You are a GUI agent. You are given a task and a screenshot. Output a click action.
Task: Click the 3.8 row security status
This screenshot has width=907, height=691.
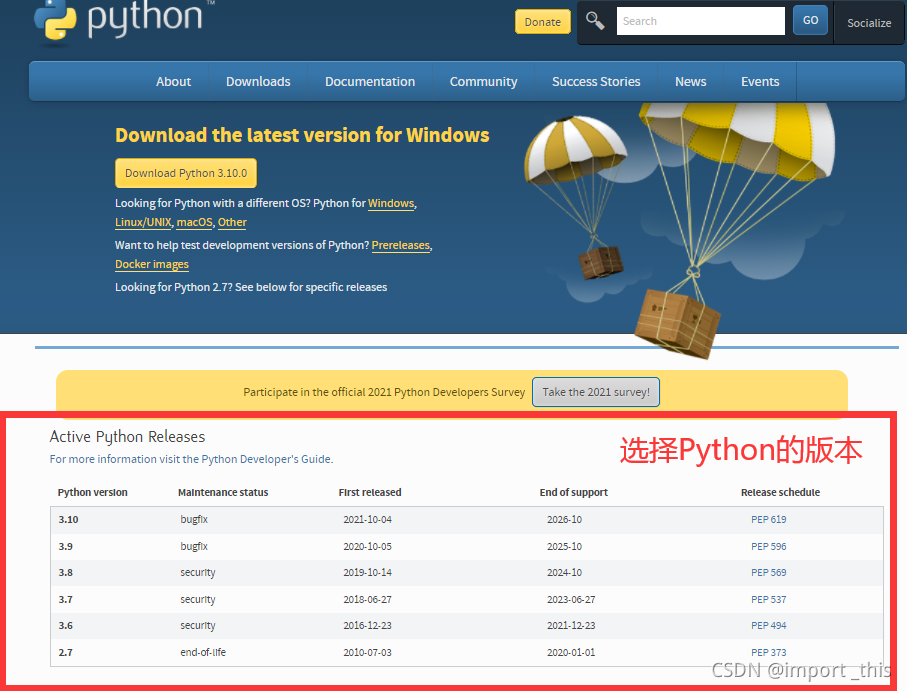pos(198,572)
